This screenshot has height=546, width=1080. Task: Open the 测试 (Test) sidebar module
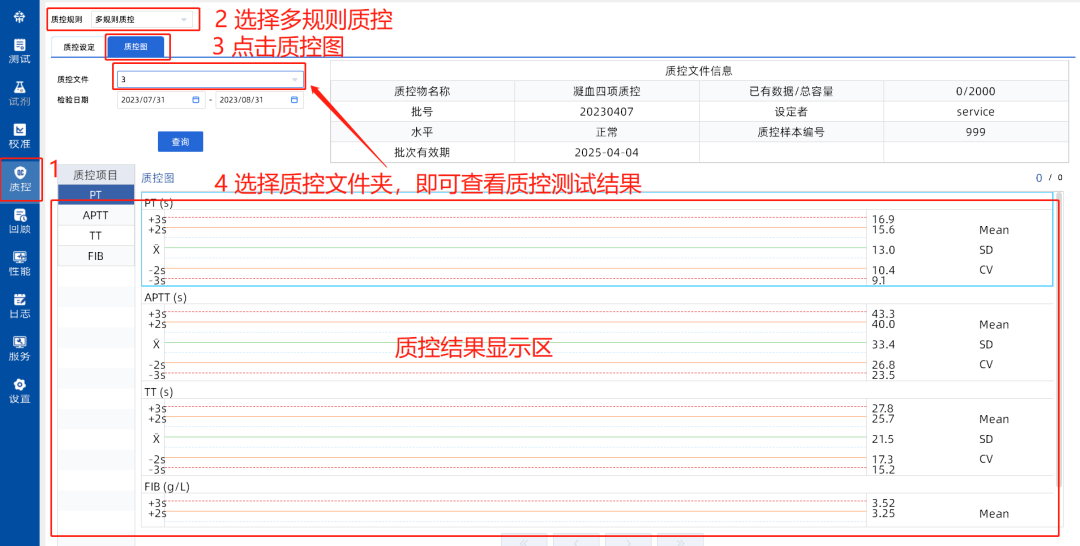[x=20, y=50]
